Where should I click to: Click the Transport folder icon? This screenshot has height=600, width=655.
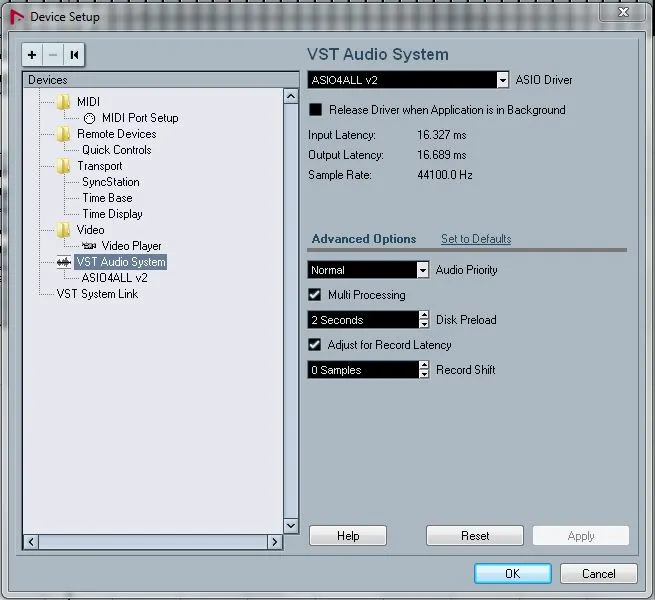coord(63,166)
